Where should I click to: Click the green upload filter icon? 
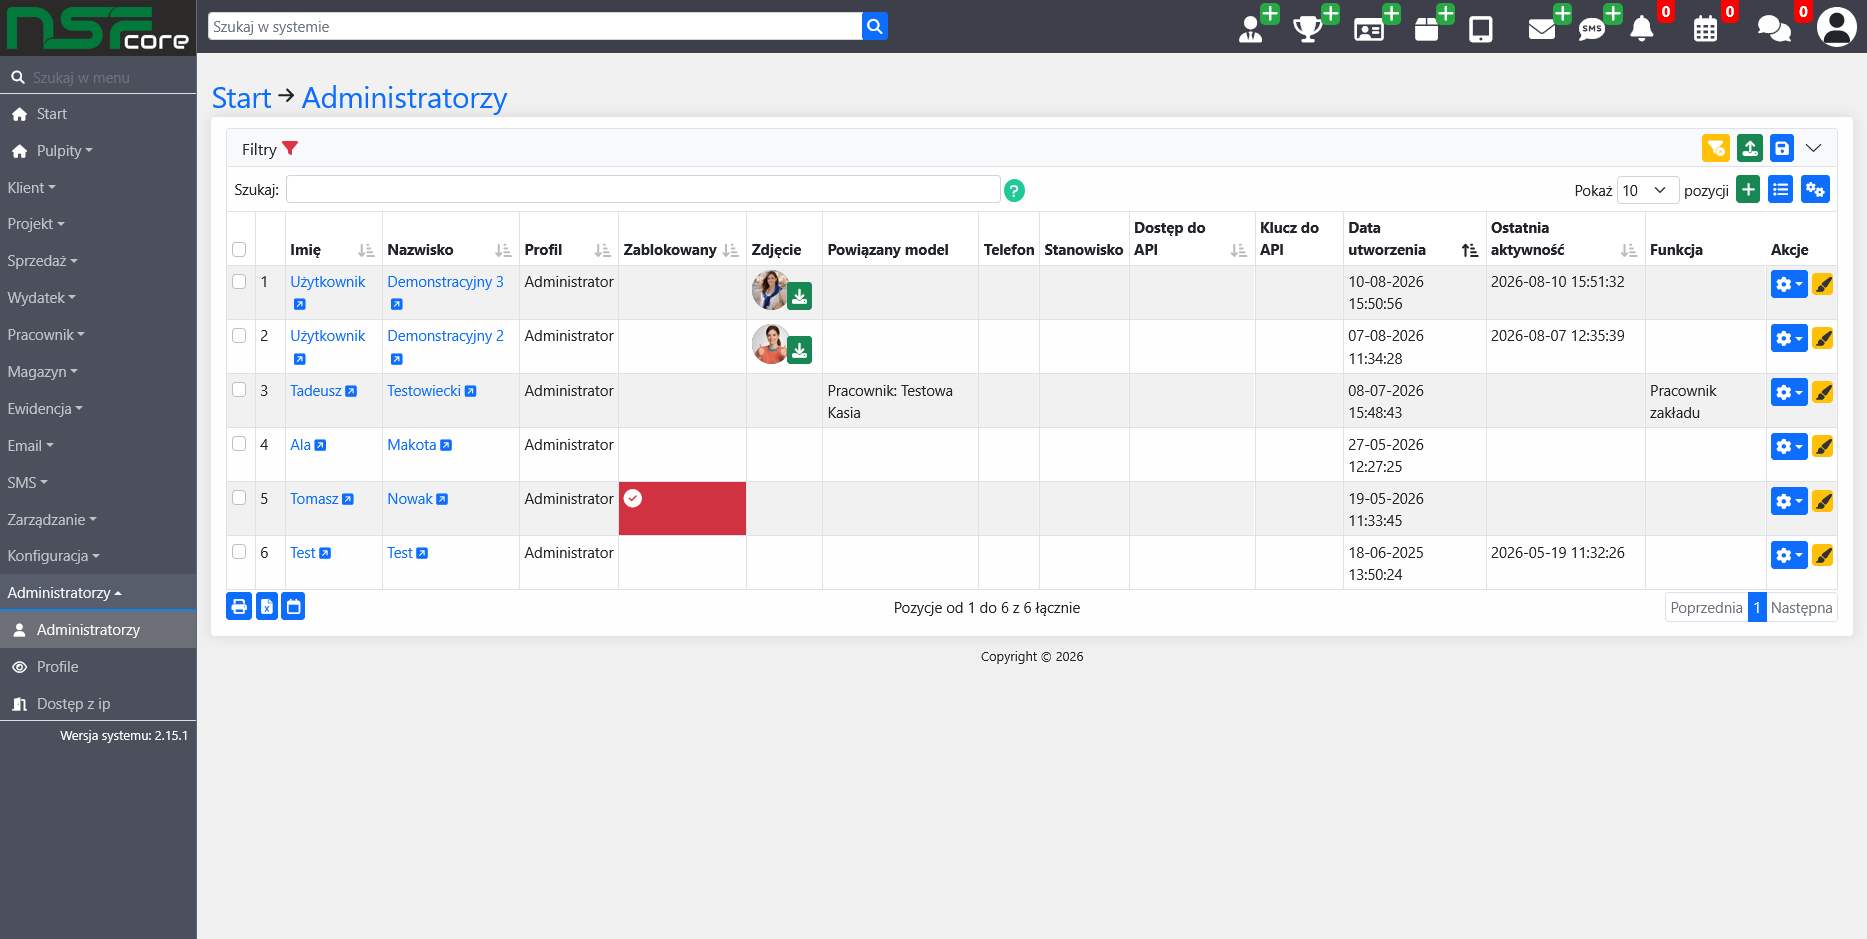click(x=1750, y=148)
